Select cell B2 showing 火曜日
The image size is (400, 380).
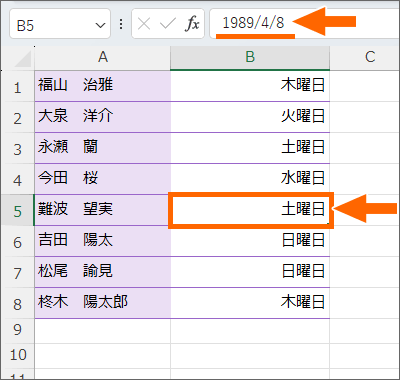click(250, 117)
